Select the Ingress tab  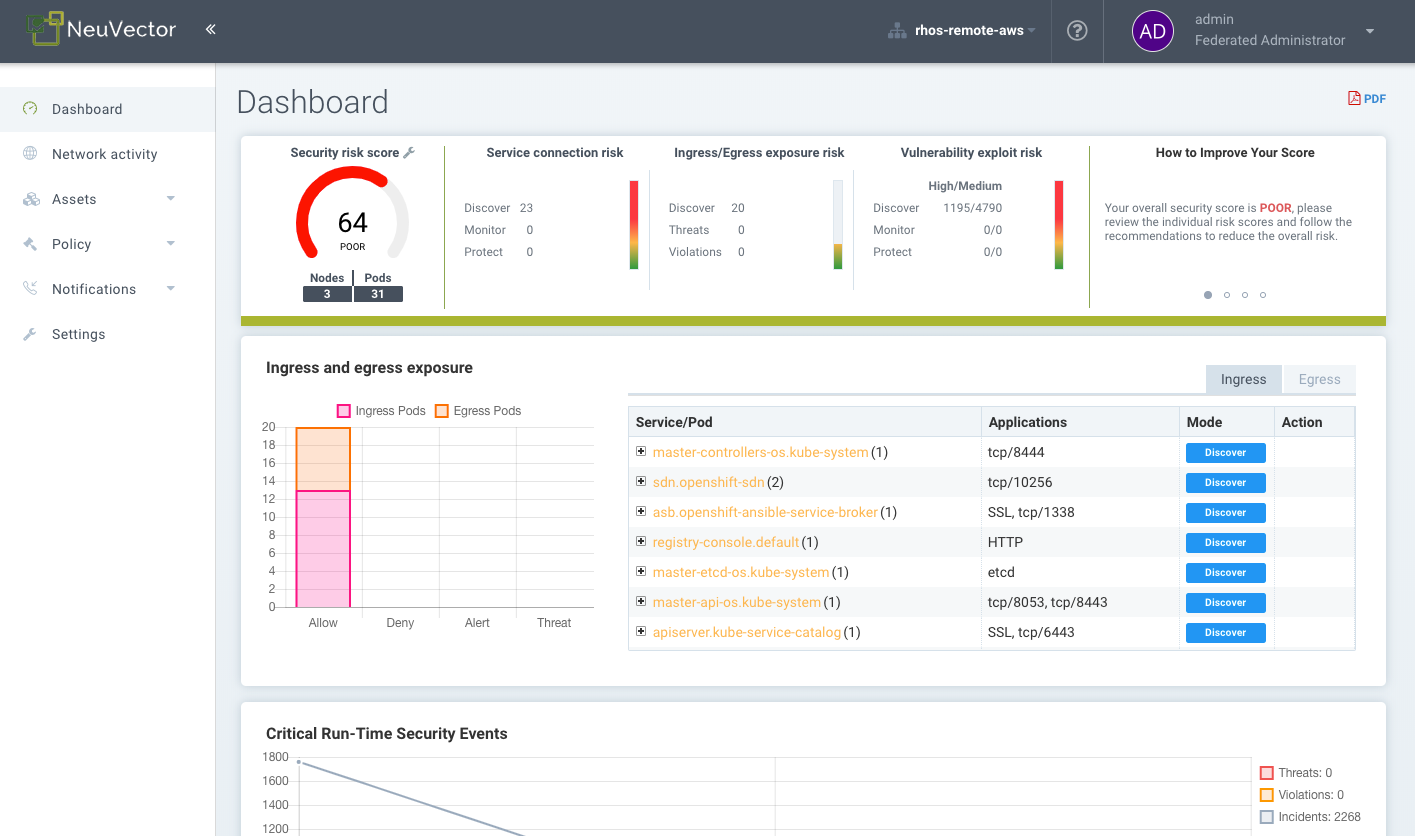pos(1243,379)
